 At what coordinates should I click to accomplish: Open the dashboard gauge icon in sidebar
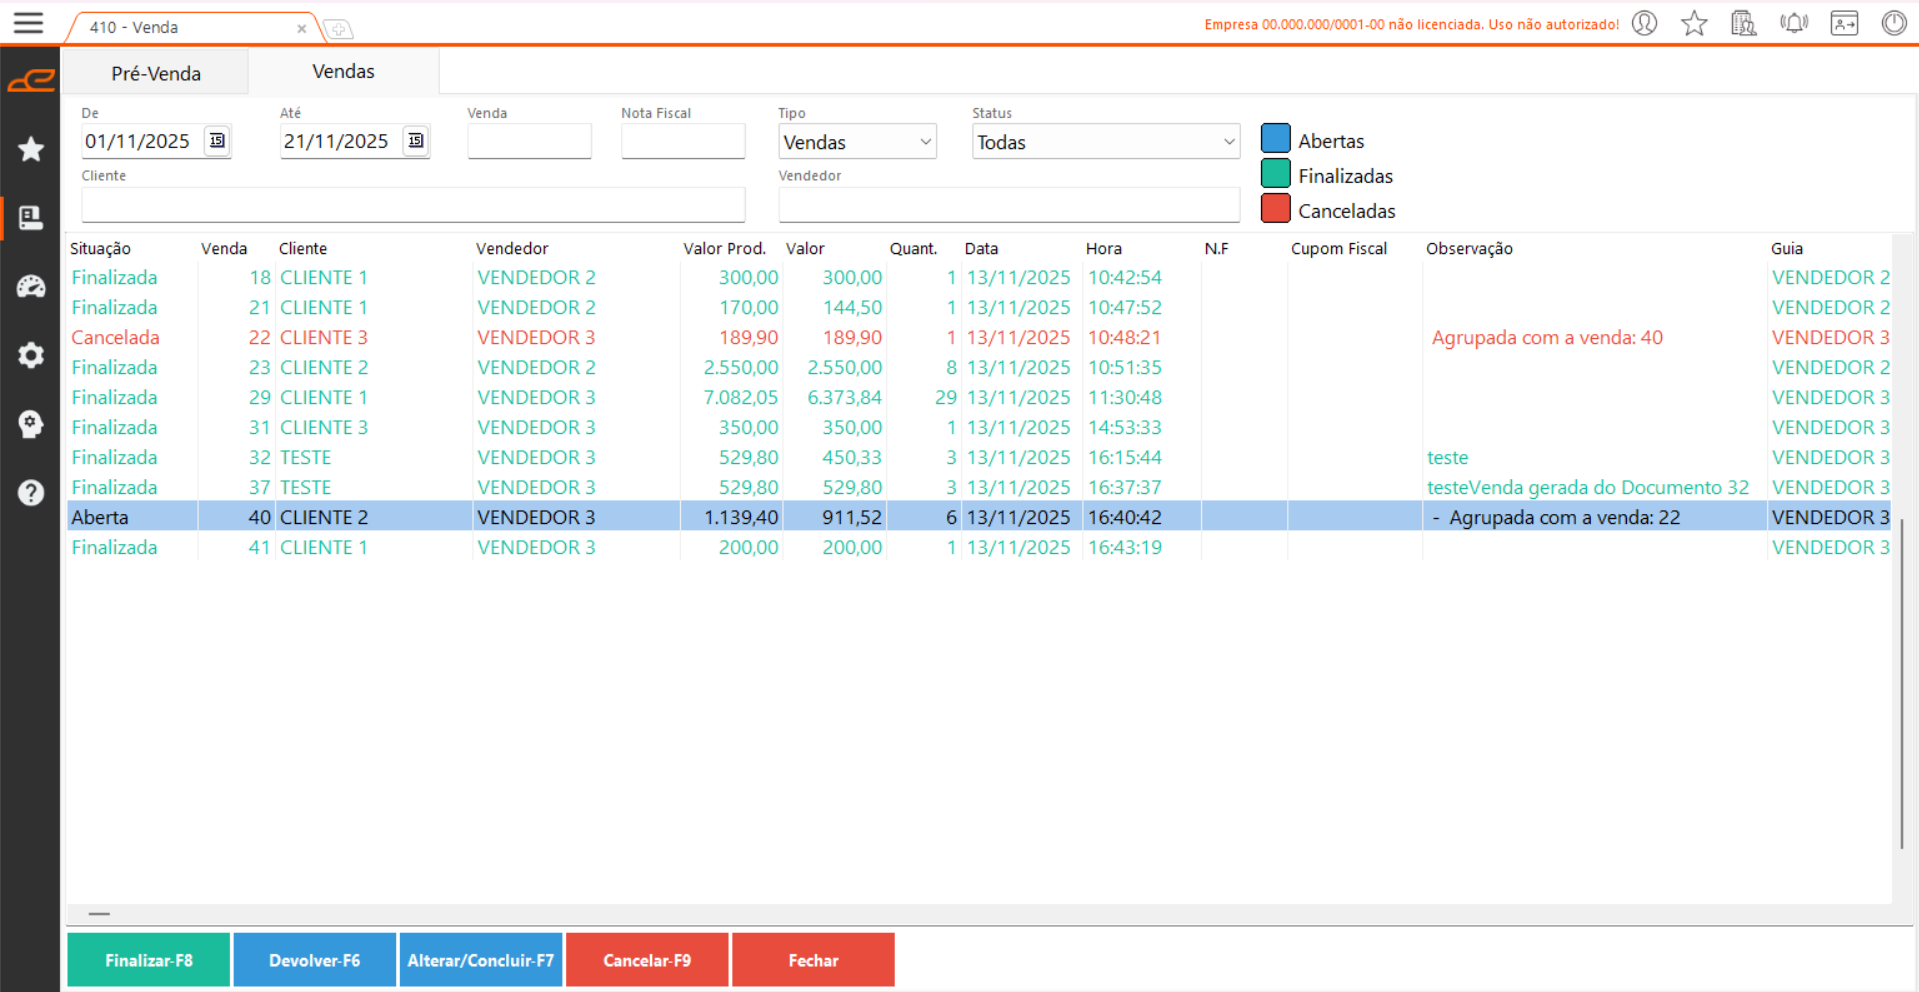tap(31, 287)
